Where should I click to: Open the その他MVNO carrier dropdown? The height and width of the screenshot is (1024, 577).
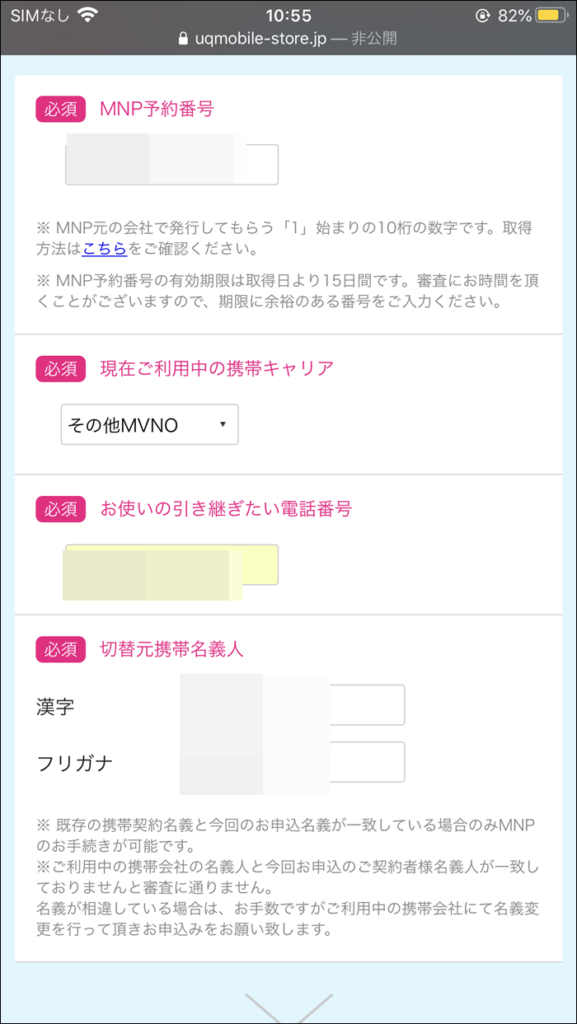tap(149, 425)
